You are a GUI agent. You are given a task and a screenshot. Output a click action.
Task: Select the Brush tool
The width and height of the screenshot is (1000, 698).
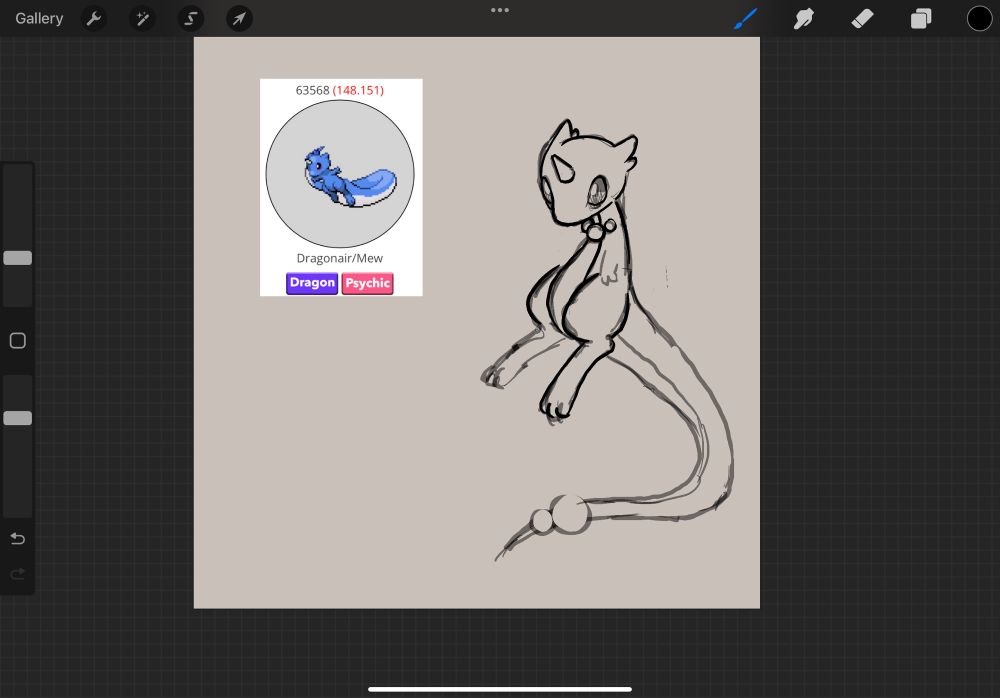coord(746,19)
